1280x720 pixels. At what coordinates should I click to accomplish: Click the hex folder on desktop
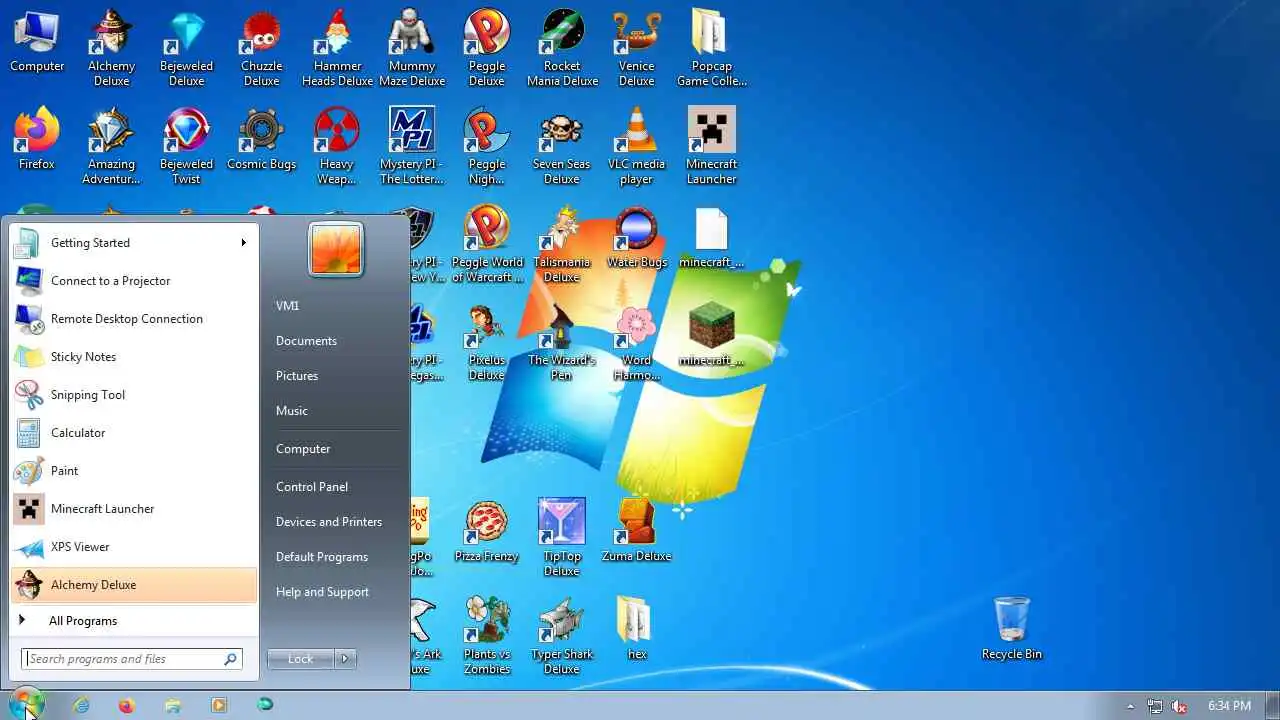coord(636,629)
